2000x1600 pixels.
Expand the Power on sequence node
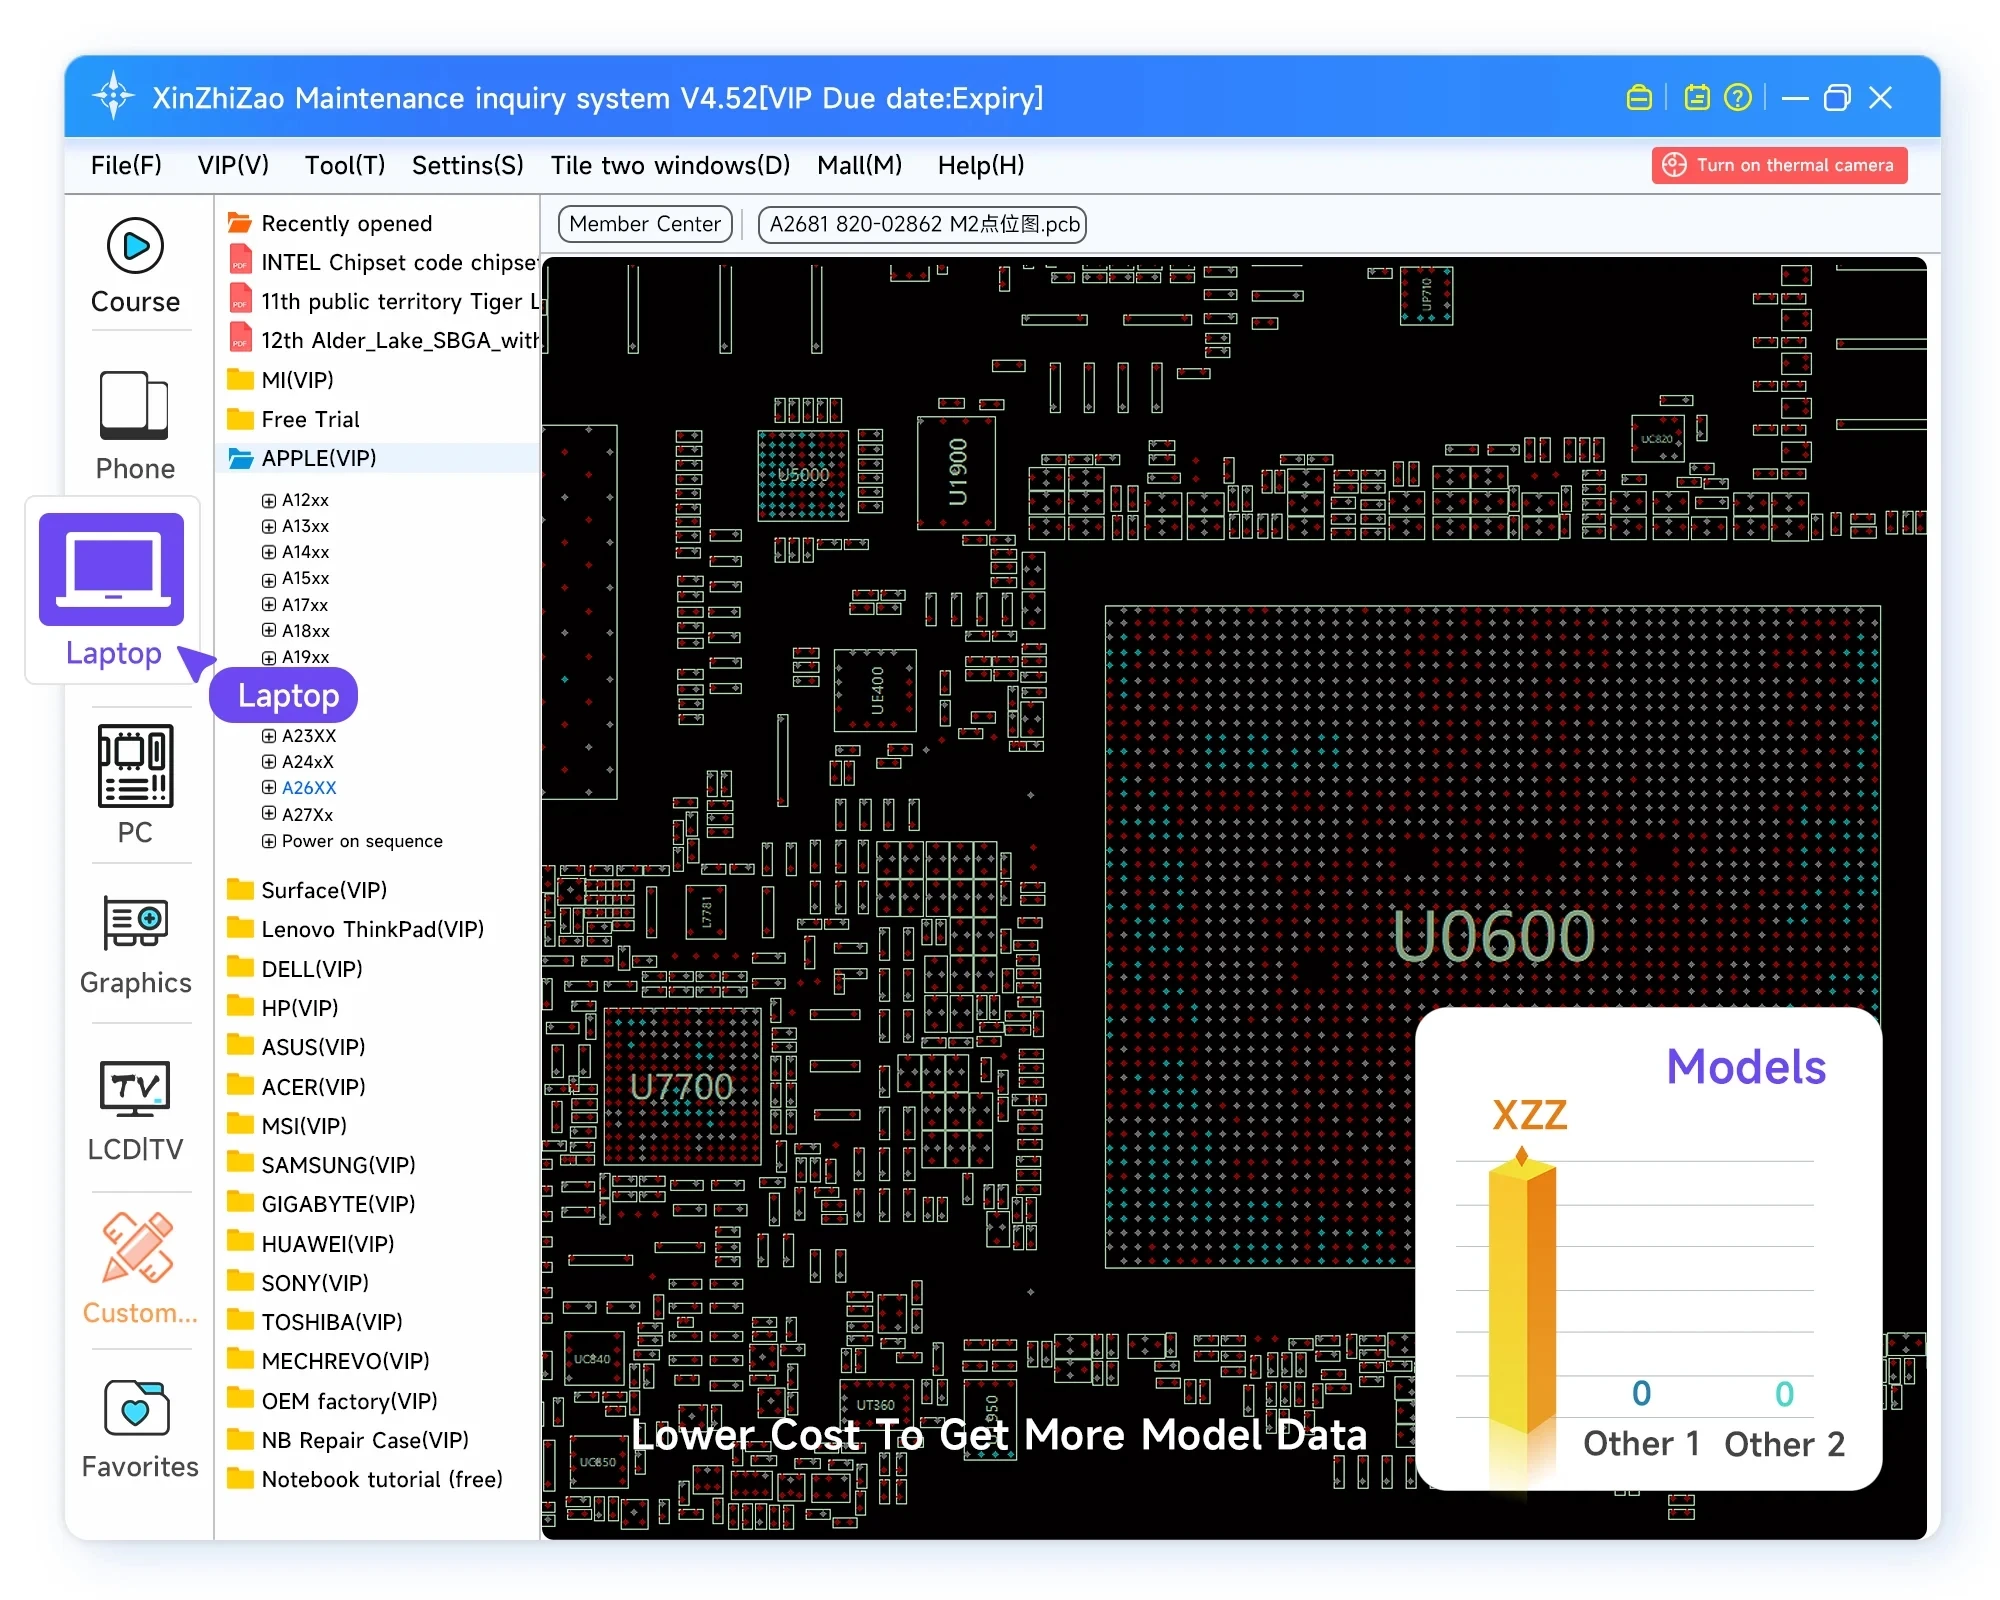point(268,841)
